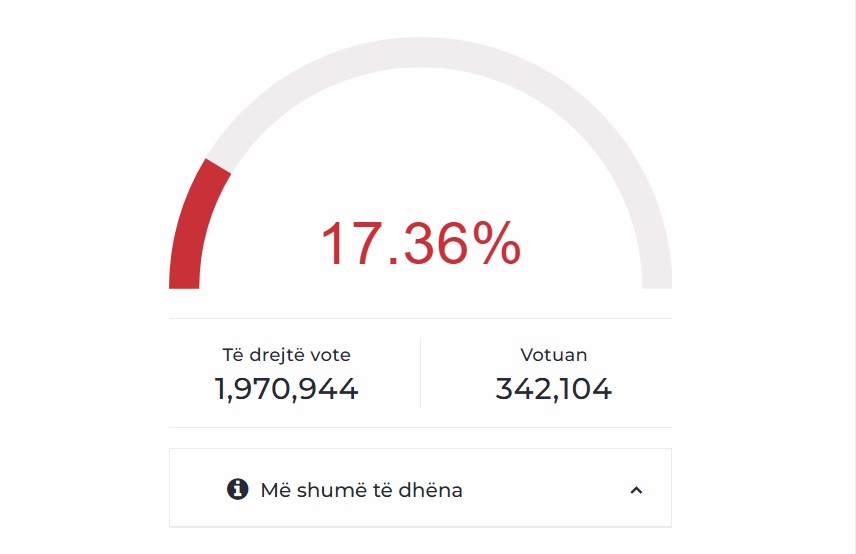Click the word "dhëna" in the expander header
856x554 pixels.
pos(431,490)
